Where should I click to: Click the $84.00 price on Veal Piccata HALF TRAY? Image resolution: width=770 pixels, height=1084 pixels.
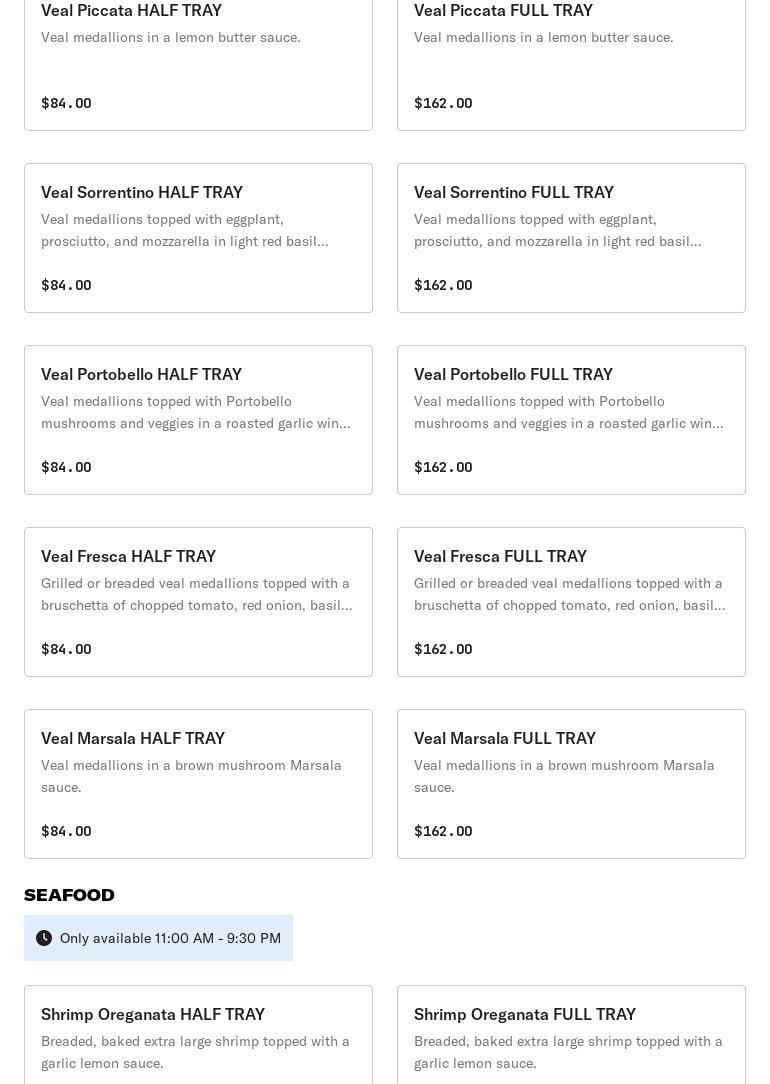pyautogui.click(x=66, y=103)
